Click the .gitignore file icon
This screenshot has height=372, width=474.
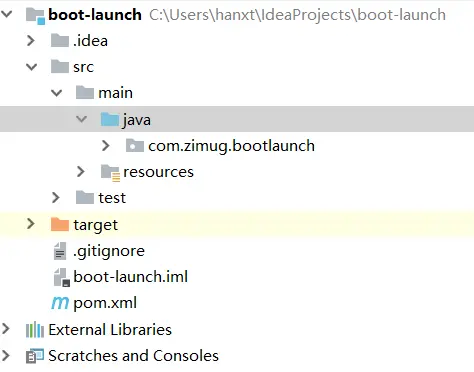click(60, 251)
